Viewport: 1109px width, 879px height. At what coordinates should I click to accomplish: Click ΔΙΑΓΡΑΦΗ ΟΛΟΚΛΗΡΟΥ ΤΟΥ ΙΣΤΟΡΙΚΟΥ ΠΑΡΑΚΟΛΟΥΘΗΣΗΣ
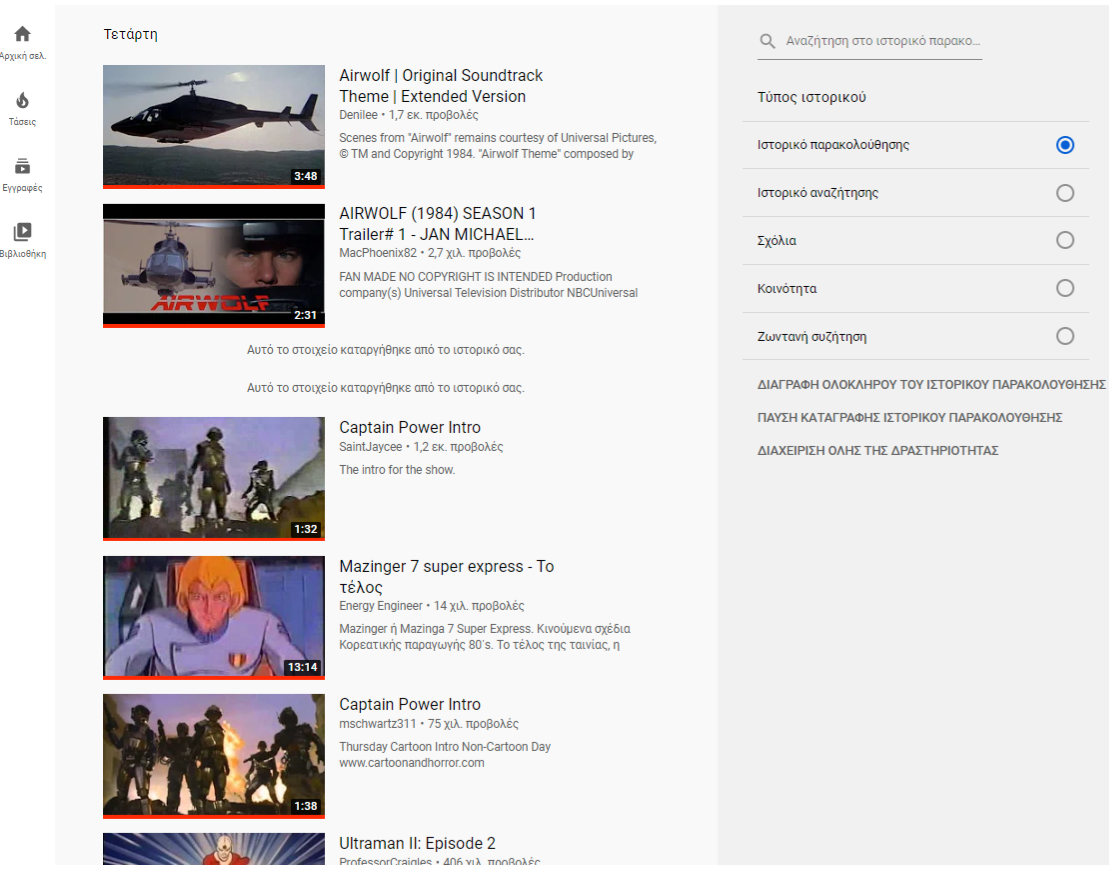click(x=931, y=385)
